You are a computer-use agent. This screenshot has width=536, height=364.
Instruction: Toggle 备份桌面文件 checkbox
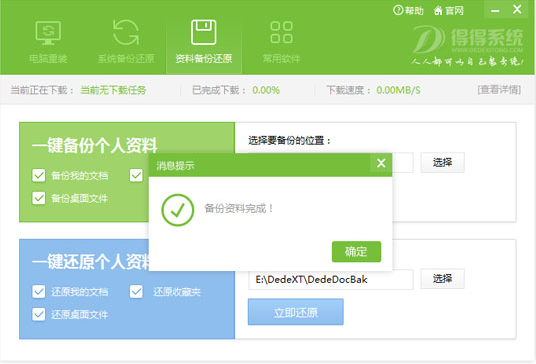(x=39, y=198)
